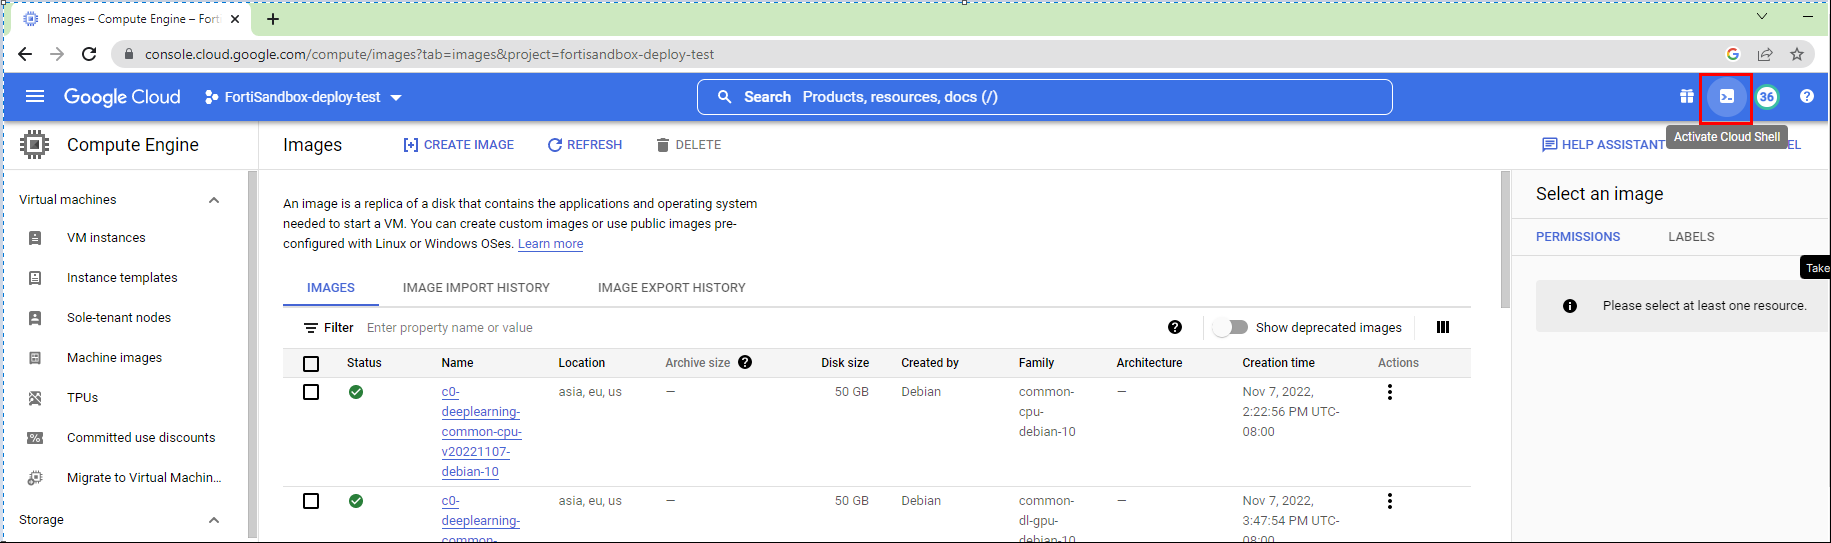Open actions menu for first image row

point(1389,392)
